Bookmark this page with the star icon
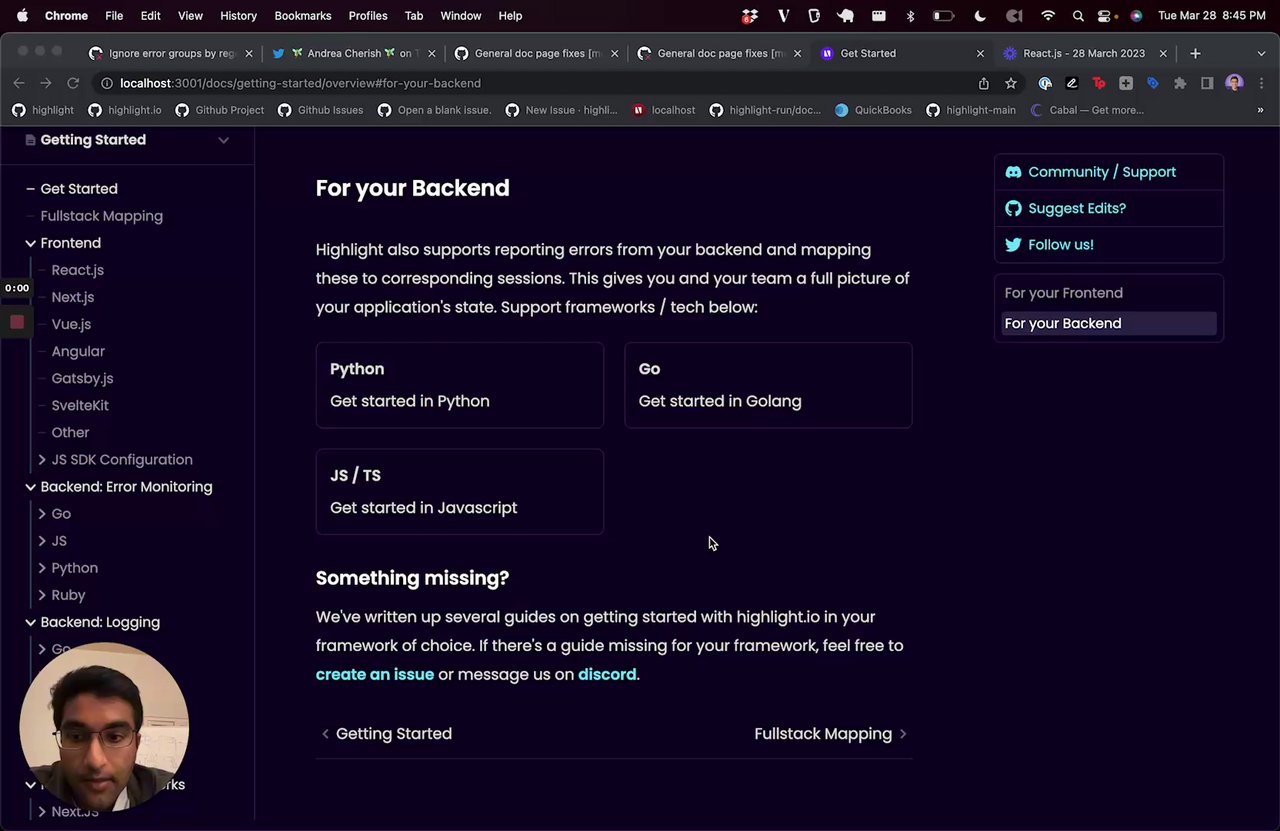Viewport: 1280px width, 831px height. click(x=1011, y=84)
